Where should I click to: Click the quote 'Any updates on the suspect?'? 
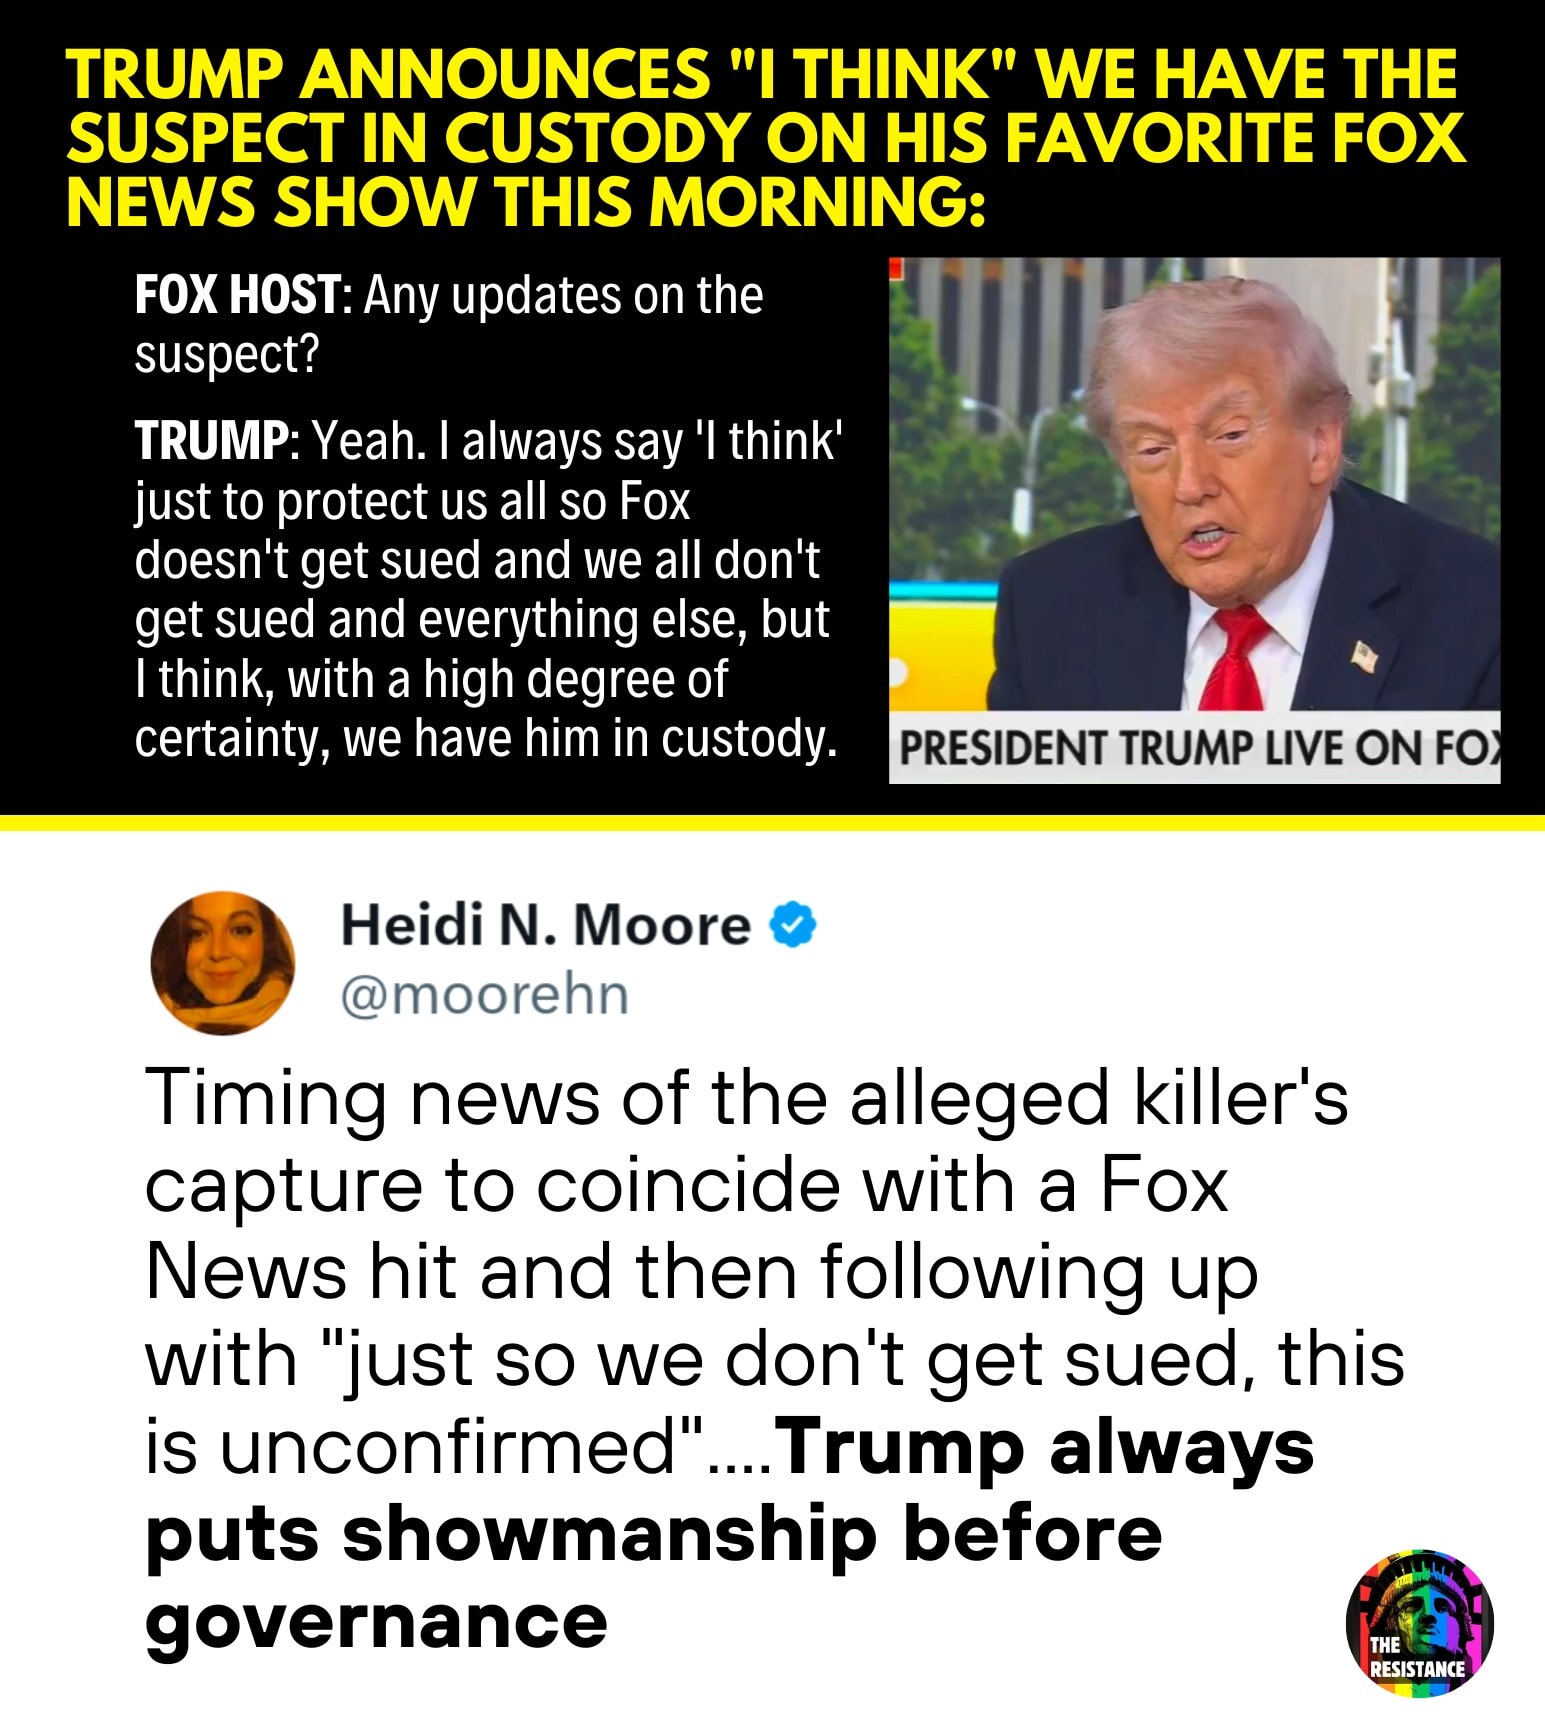click(x=449, y=324)
